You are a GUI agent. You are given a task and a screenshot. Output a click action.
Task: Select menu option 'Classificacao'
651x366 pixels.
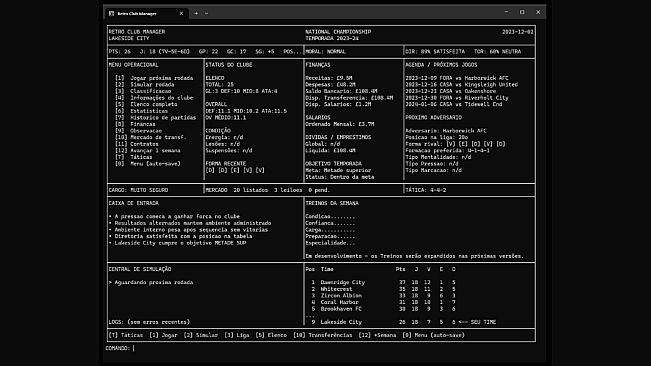click(x=143, y=91)
